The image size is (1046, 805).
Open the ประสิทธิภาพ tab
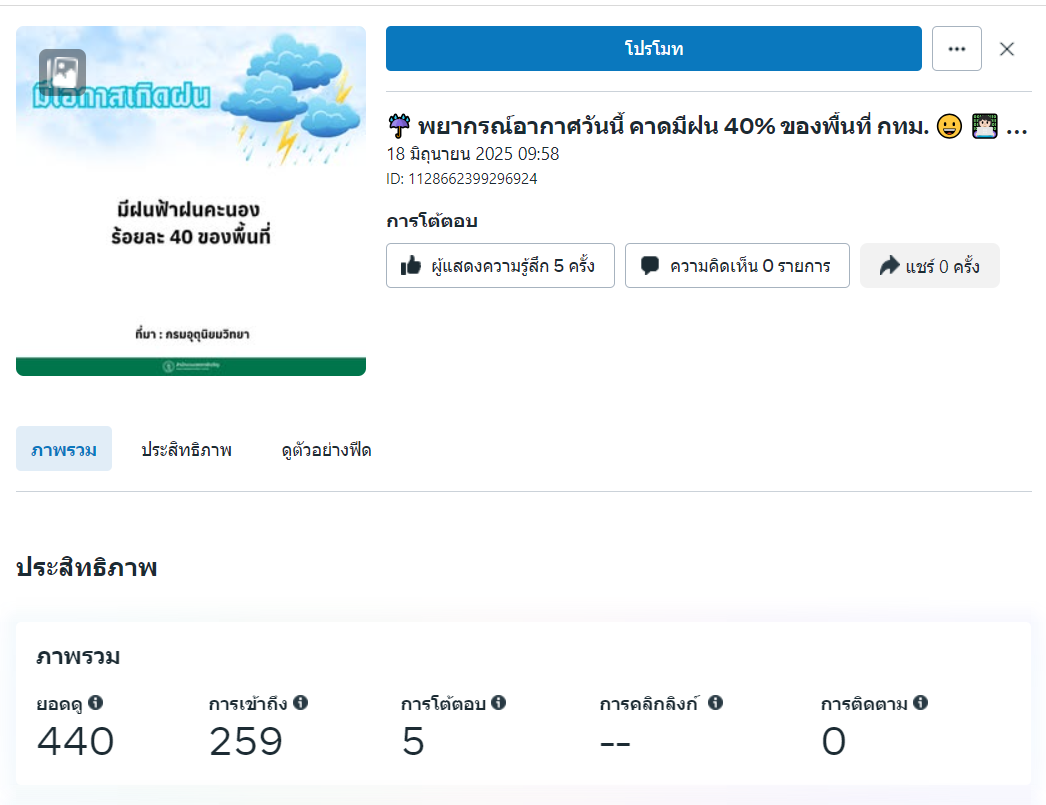(186, 450)
